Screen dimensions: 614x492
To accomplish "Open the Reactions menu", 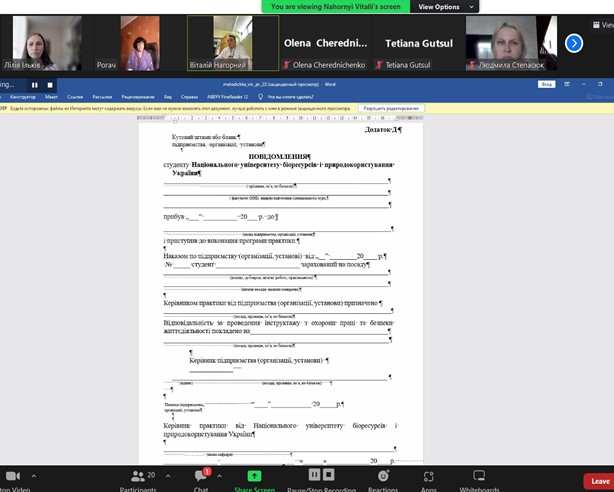I will click(383, 481).
